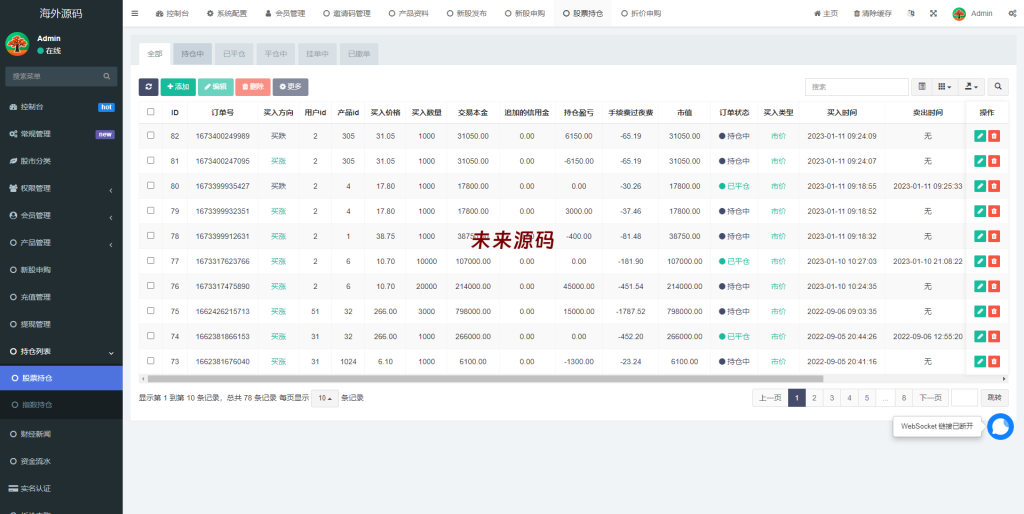
Task: Open the export data dropdown
Action: pyautogui.click(x=971, y=86)
